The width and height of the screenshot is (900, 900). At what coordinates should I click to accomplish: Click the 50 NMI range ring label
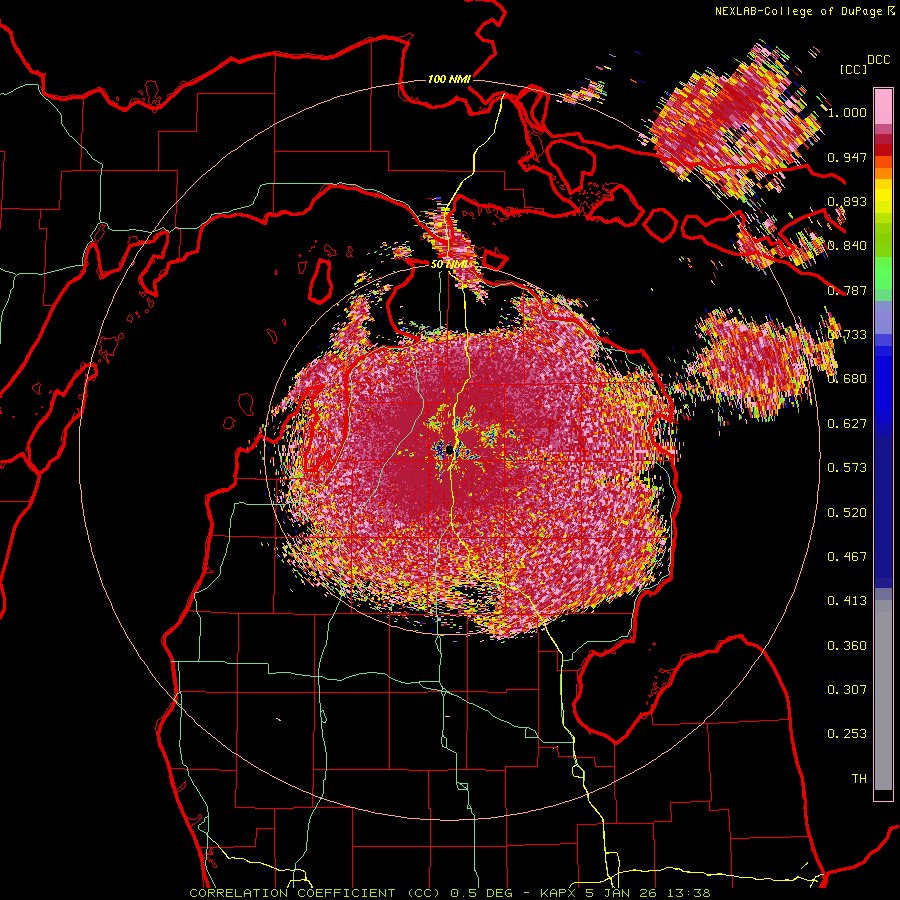coord(451,264)
